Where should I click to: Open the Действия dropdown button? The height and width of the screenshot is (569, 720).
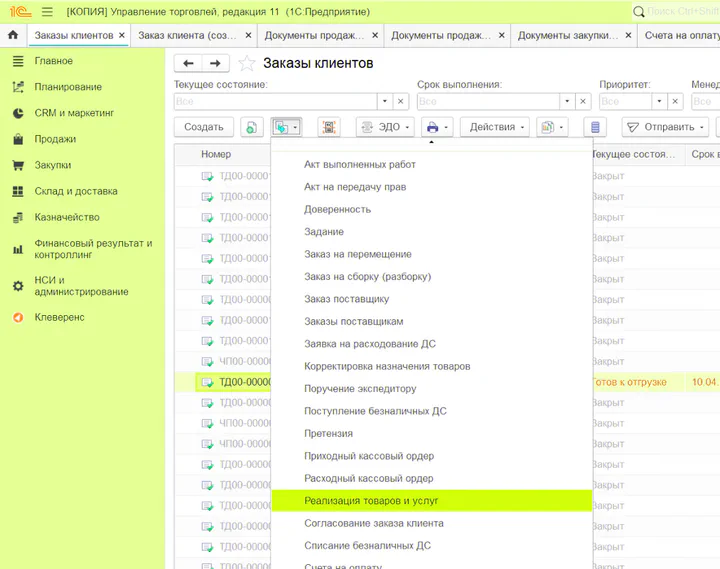[497, 127]
